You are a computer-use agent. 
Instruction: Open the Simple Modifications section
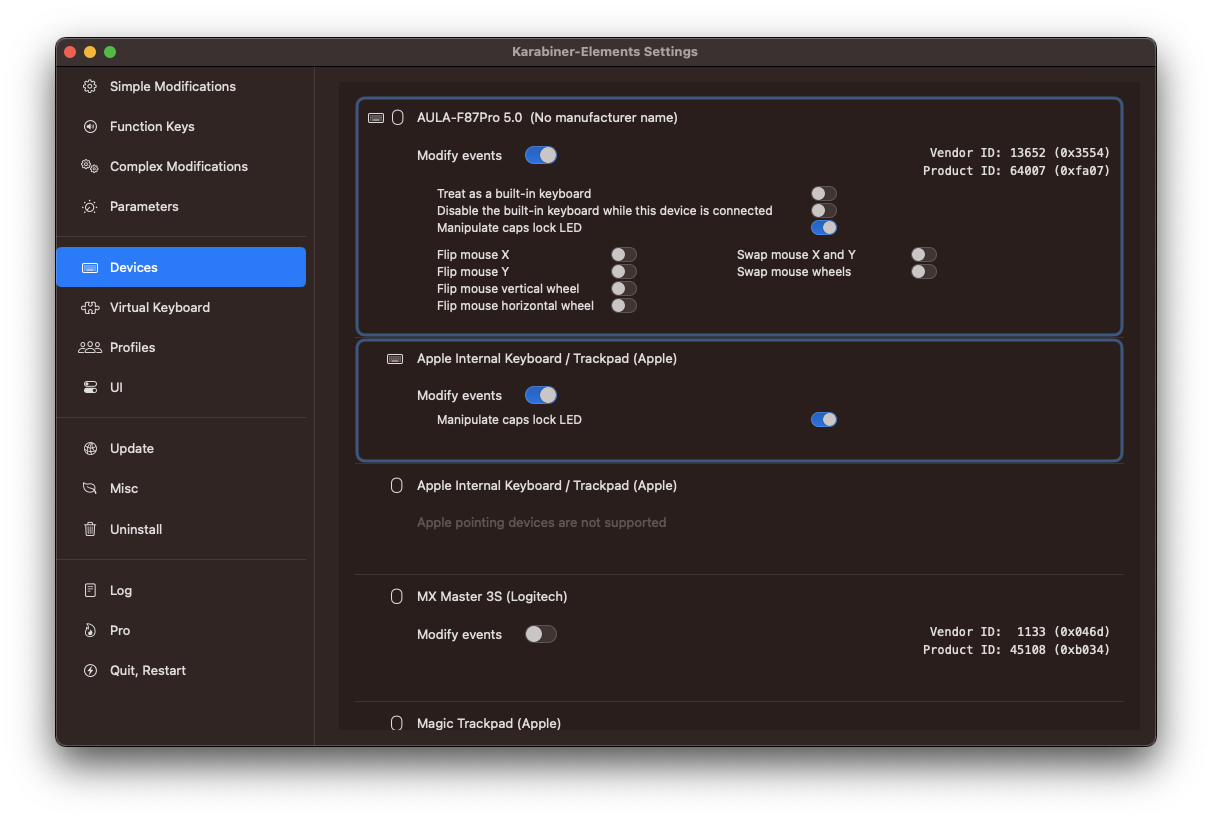pyautogui.click(x=181, y=86)
